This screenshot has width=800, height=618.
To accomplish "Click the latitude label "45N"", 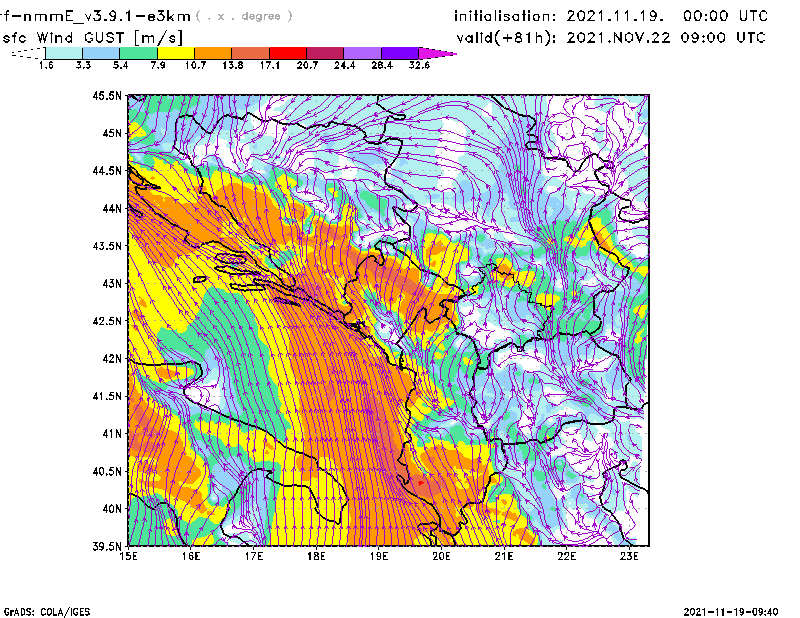I will point(112,133).
